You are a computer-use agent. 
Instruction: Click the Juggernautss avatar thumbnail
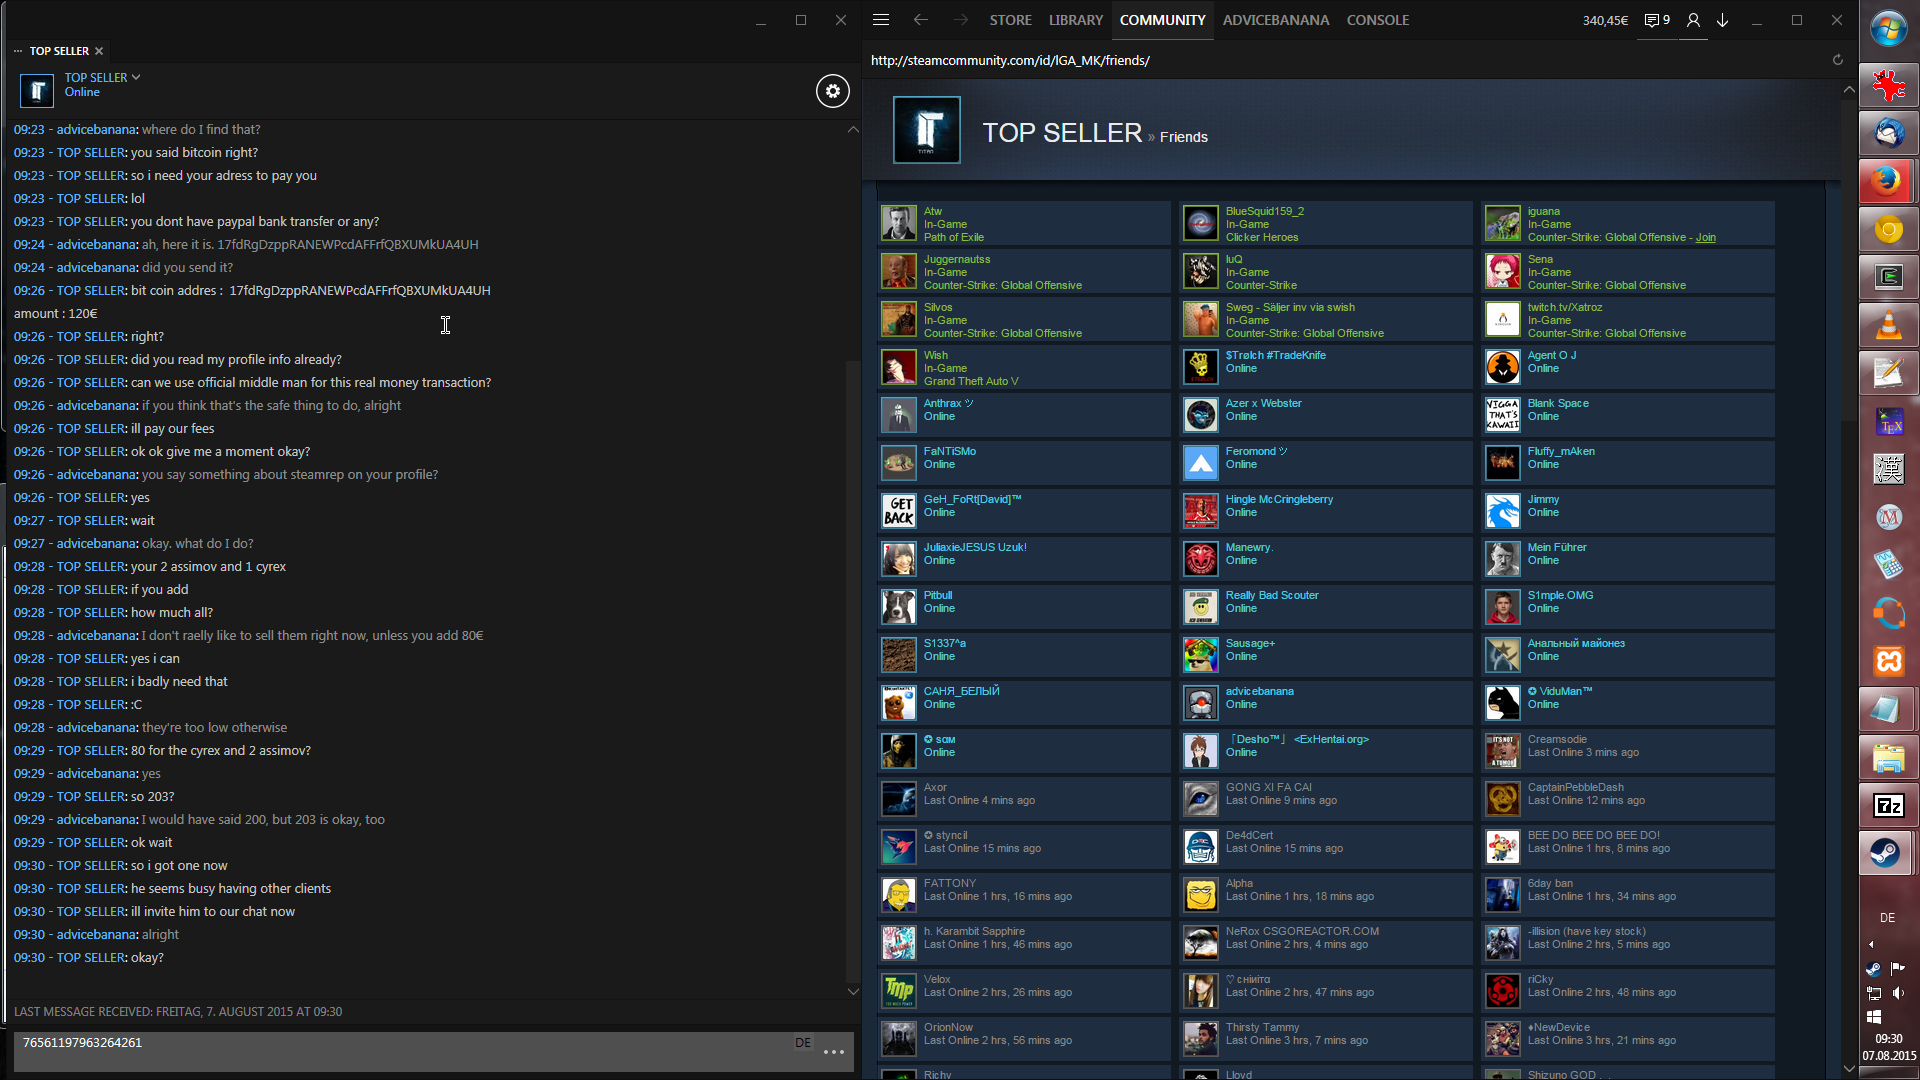898,272
